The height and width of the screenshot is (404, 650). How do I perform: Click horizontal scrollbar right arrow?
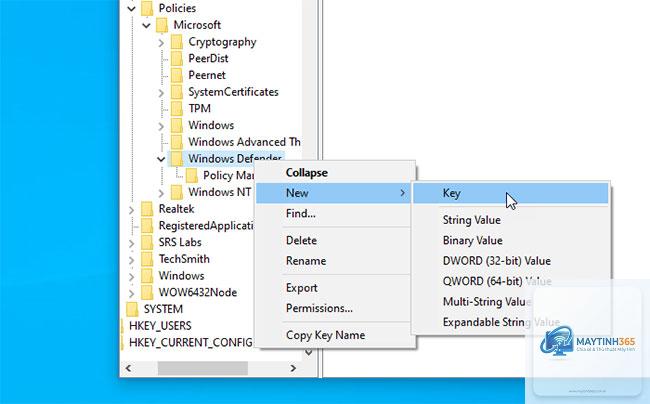point(293,368)
